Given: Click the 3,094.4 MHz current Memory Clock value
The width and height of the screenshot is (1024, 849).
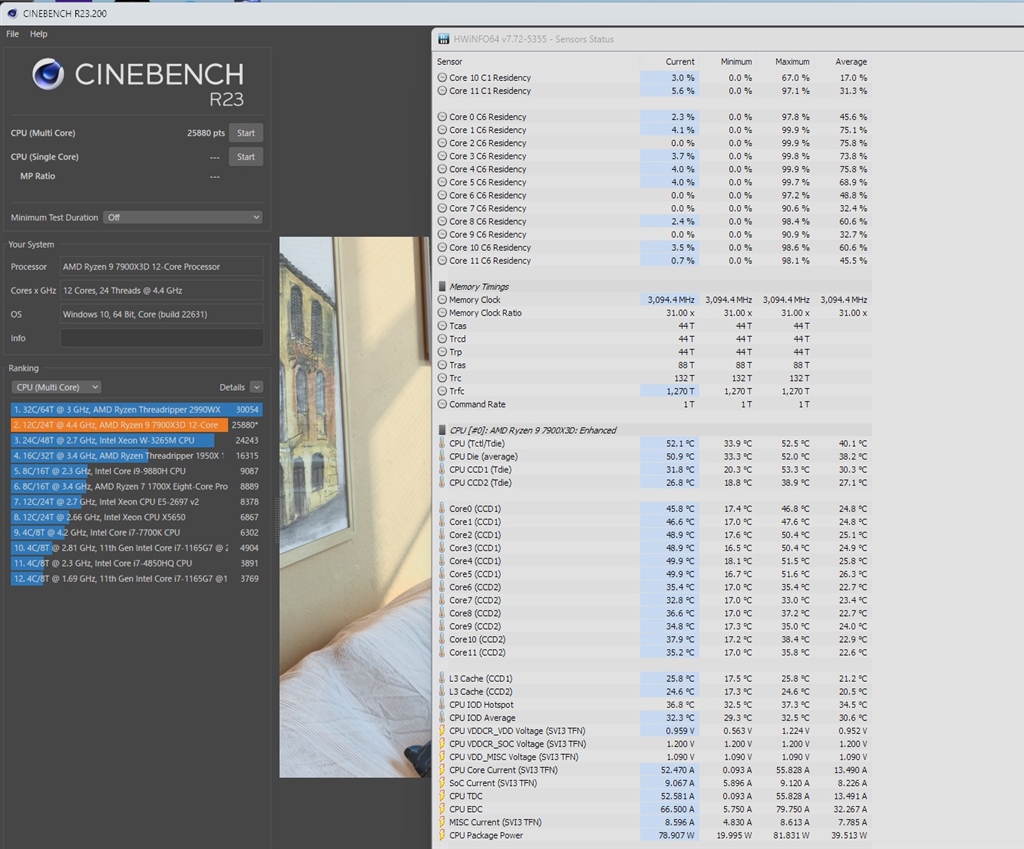Looking at the screenshot, I should [671, 300].
